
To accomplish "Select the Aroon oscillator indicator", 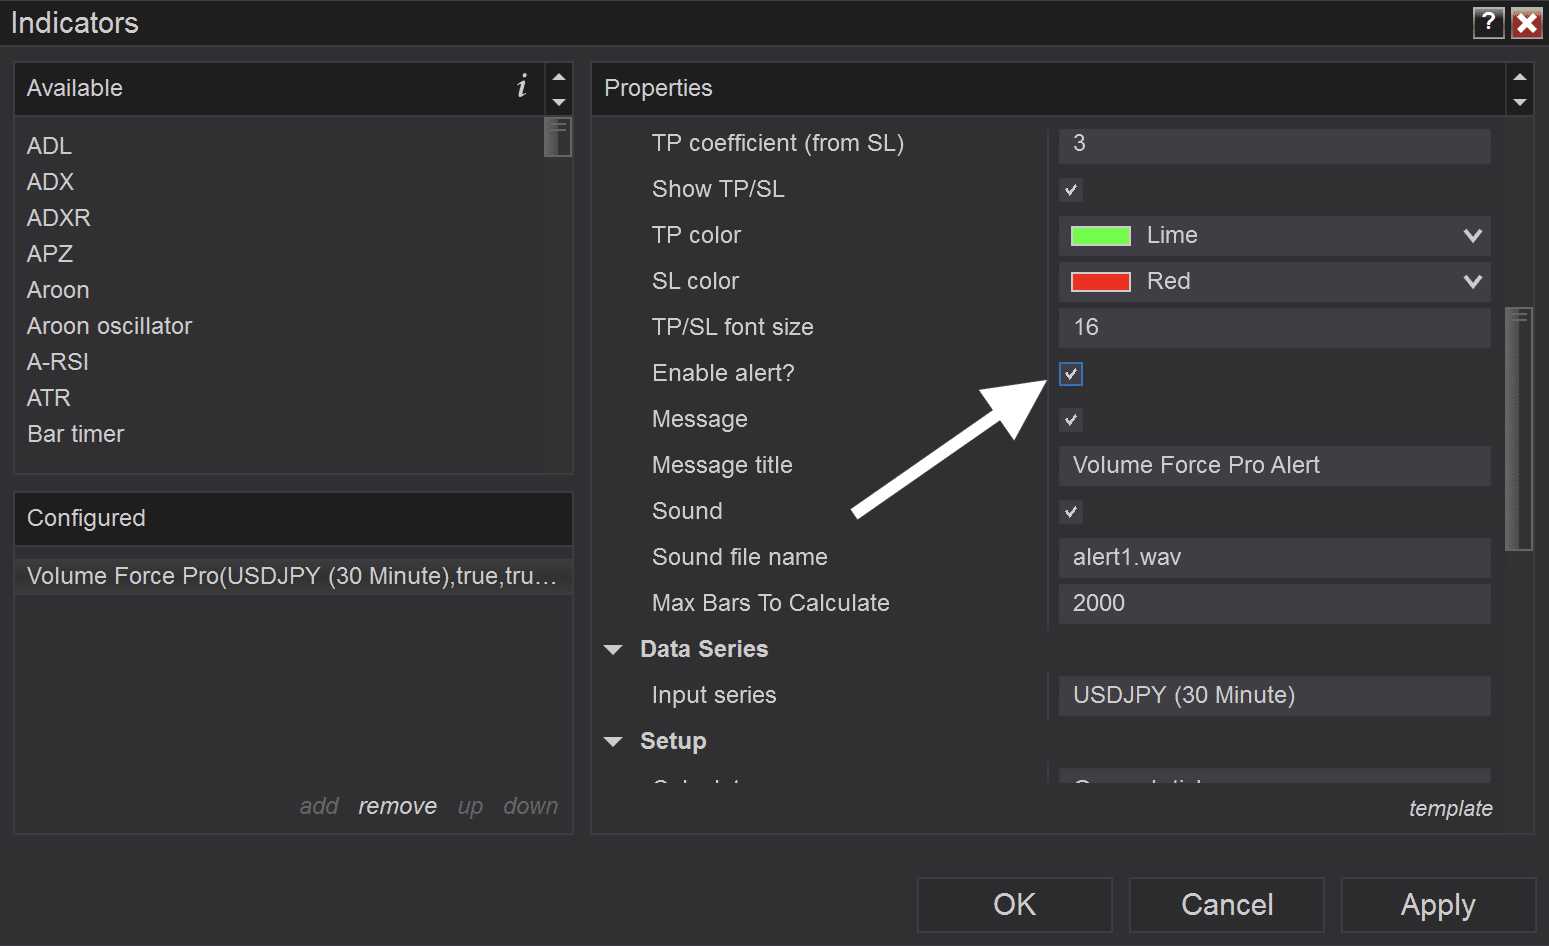I will coord(109,326).
